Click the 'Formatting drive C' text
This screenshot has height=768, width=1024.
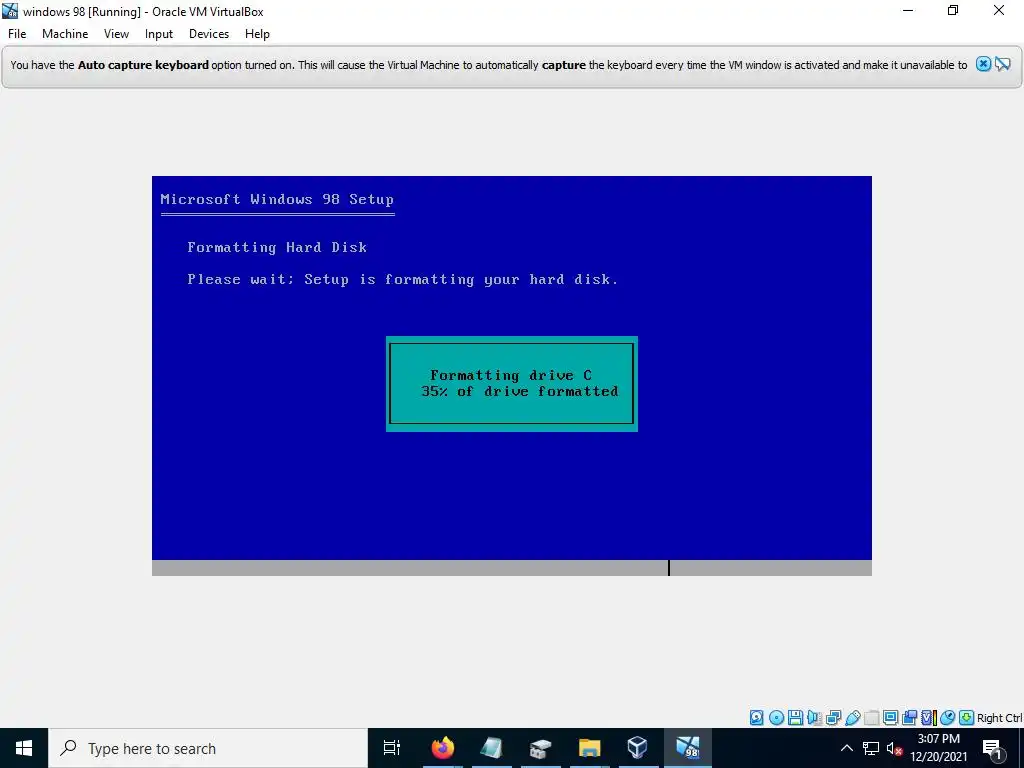pos(511,375)
